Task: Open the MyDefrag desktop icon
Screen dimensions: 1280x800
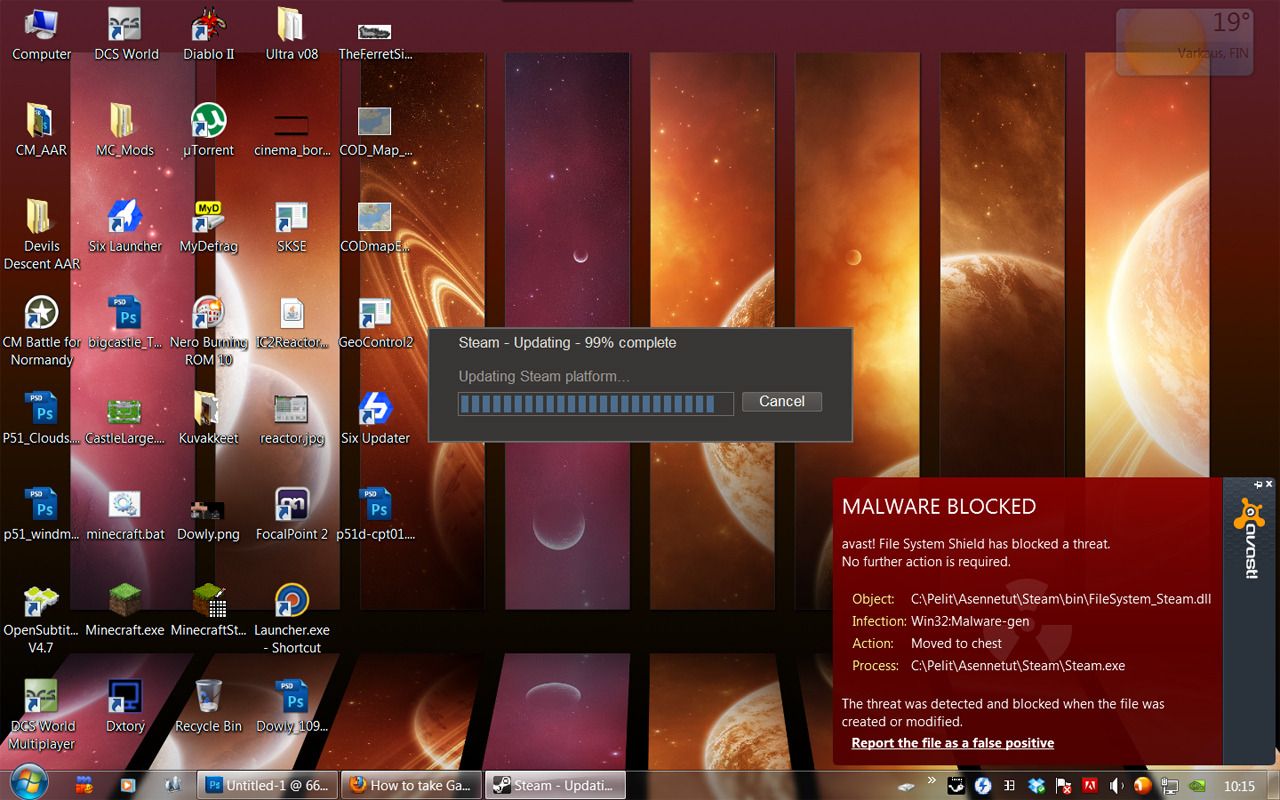Action: pos(208,226)
